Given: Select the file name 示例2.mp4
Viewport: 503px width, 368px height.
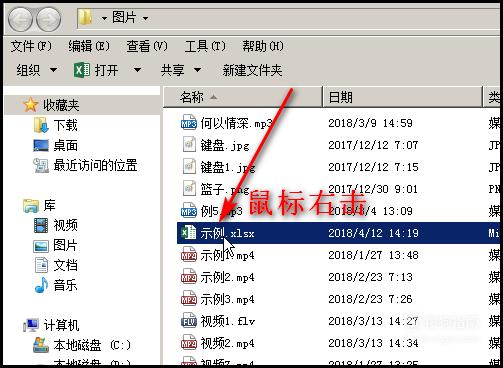Looking at the screenshot, I should 227,277.
